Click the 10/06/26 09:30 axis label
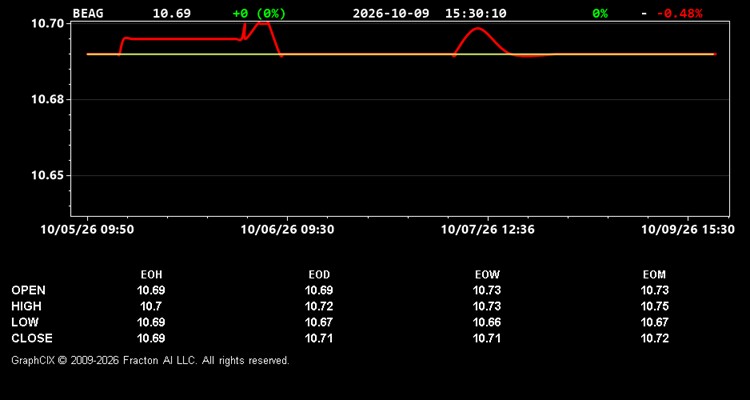750x400 pixels. coord(287,230)
